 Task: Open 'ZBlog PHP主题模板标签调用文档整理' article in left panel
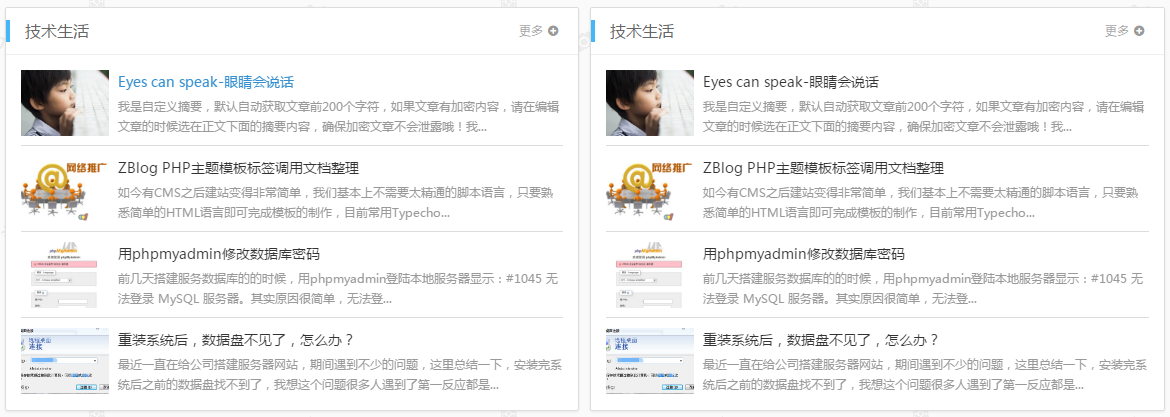[238, 168]
